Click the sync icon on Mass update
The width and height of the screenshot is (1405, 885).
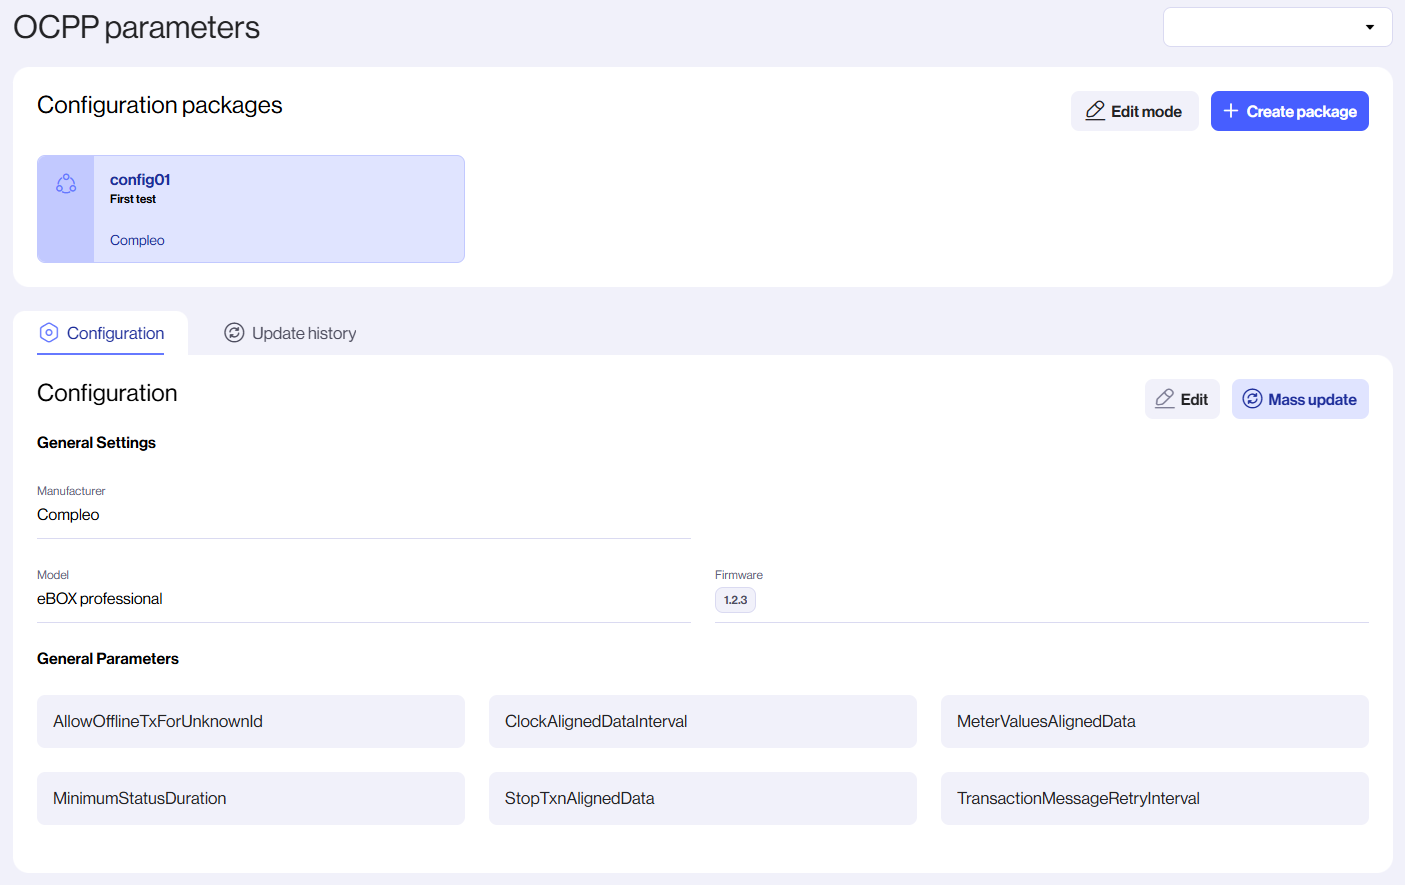point(1252,399)
